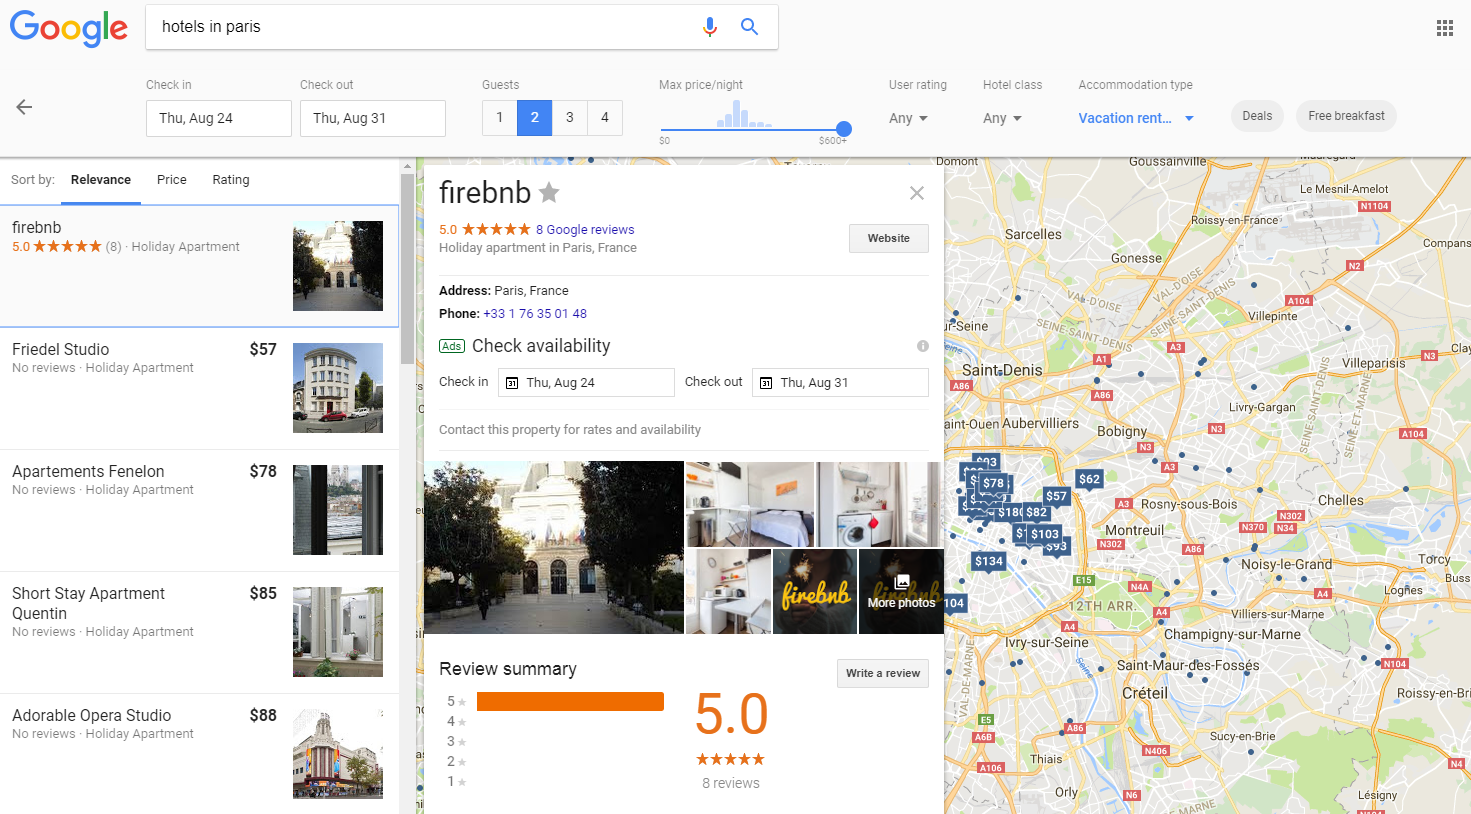1471x814 pixels.
Task: Close the firebnb details panel
Action: coord(916,193)
